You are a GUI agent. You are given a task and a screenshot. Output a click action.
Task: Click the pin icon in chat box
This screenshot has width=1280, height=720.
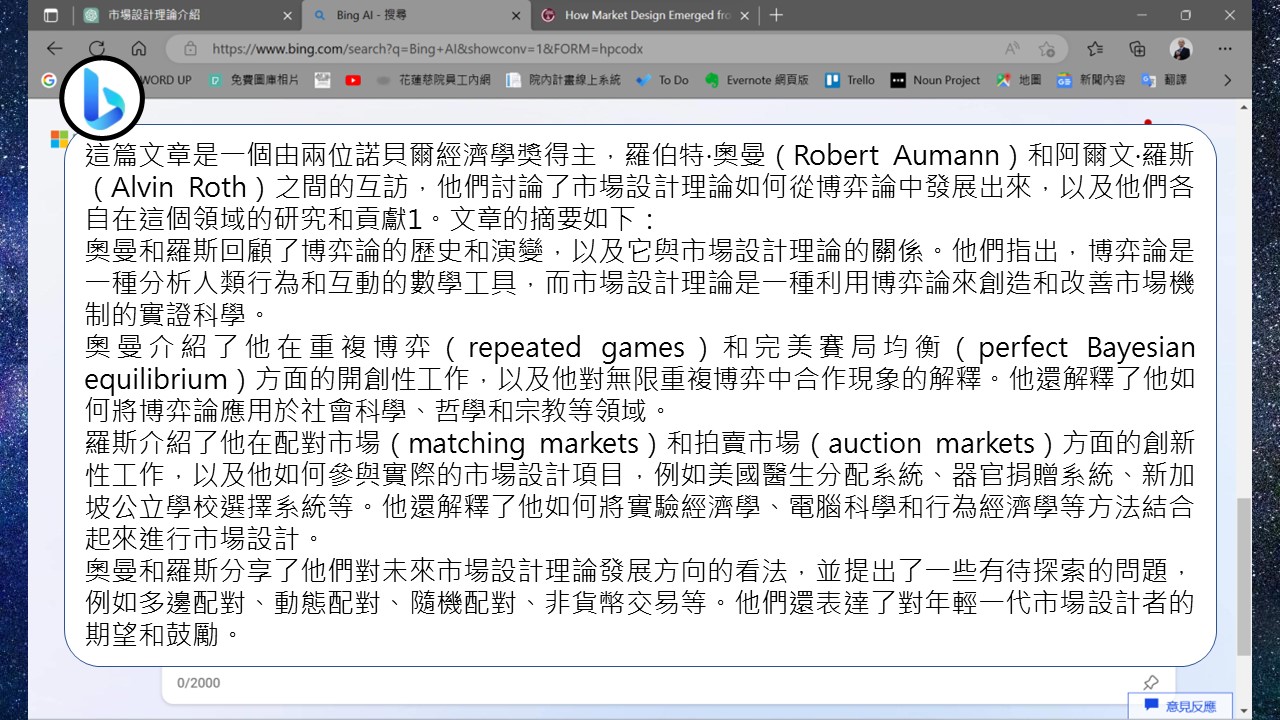[x=1150, y=682]
